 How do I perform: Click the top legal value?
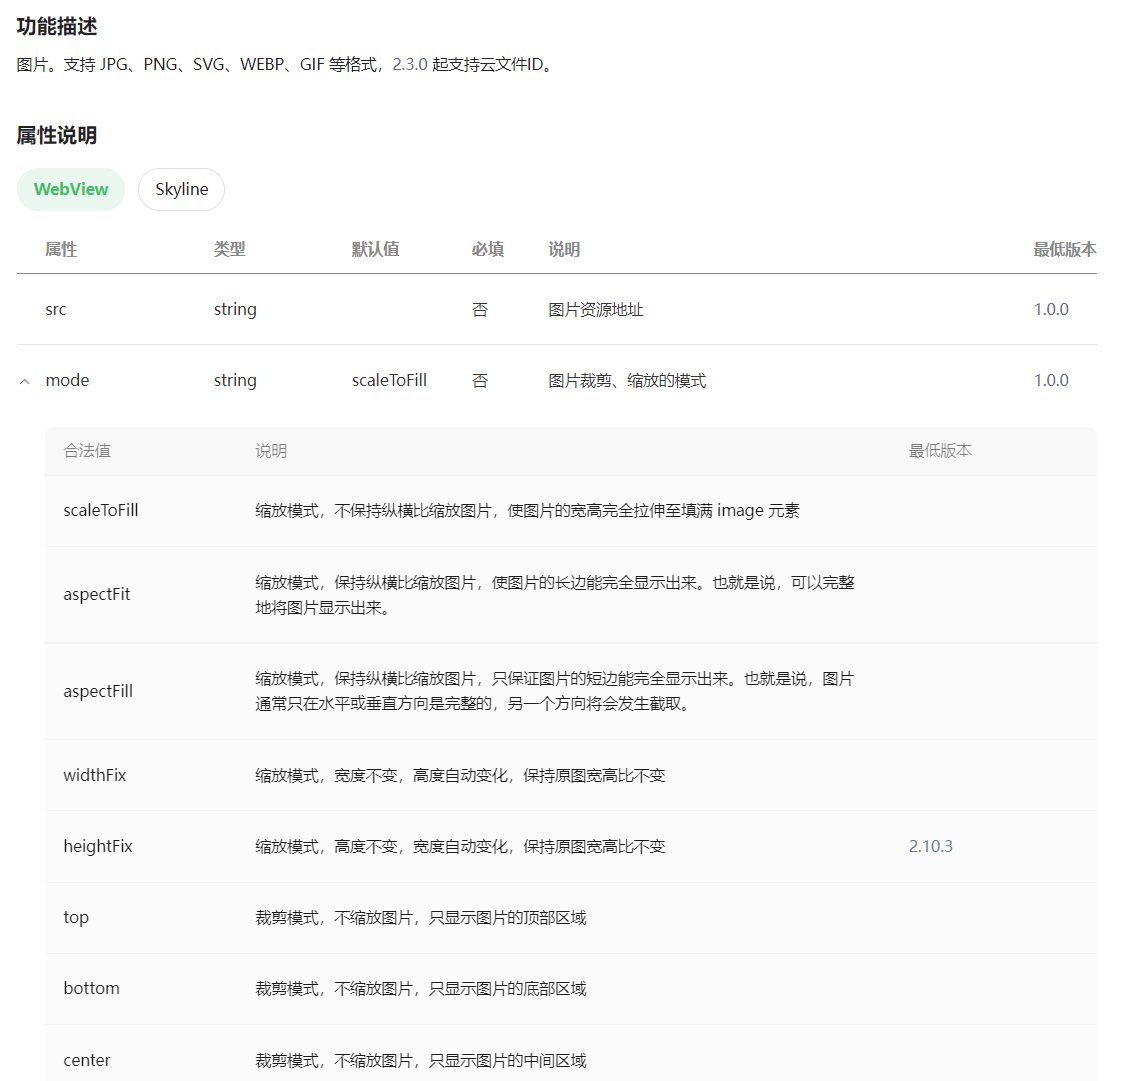(x=76, y=918)
